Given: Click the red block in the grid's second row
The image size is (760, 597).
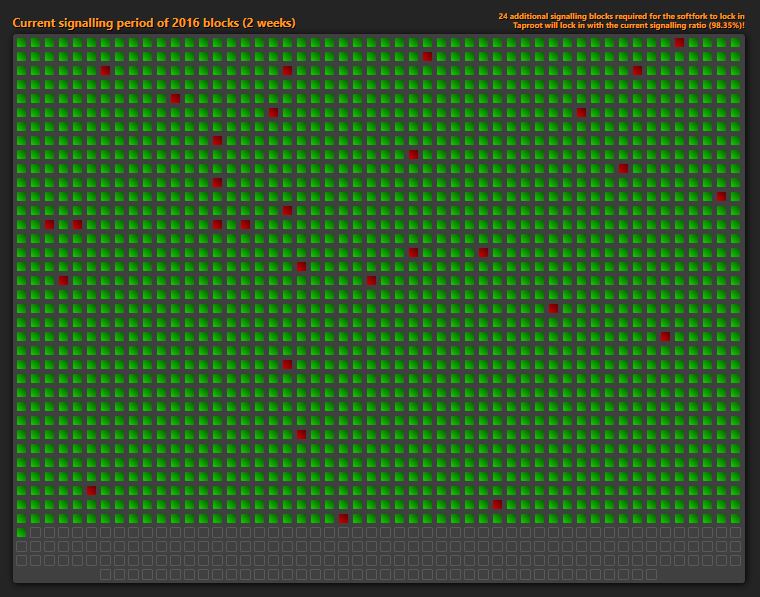Looking at the screenshot, I should click(427, 57).
